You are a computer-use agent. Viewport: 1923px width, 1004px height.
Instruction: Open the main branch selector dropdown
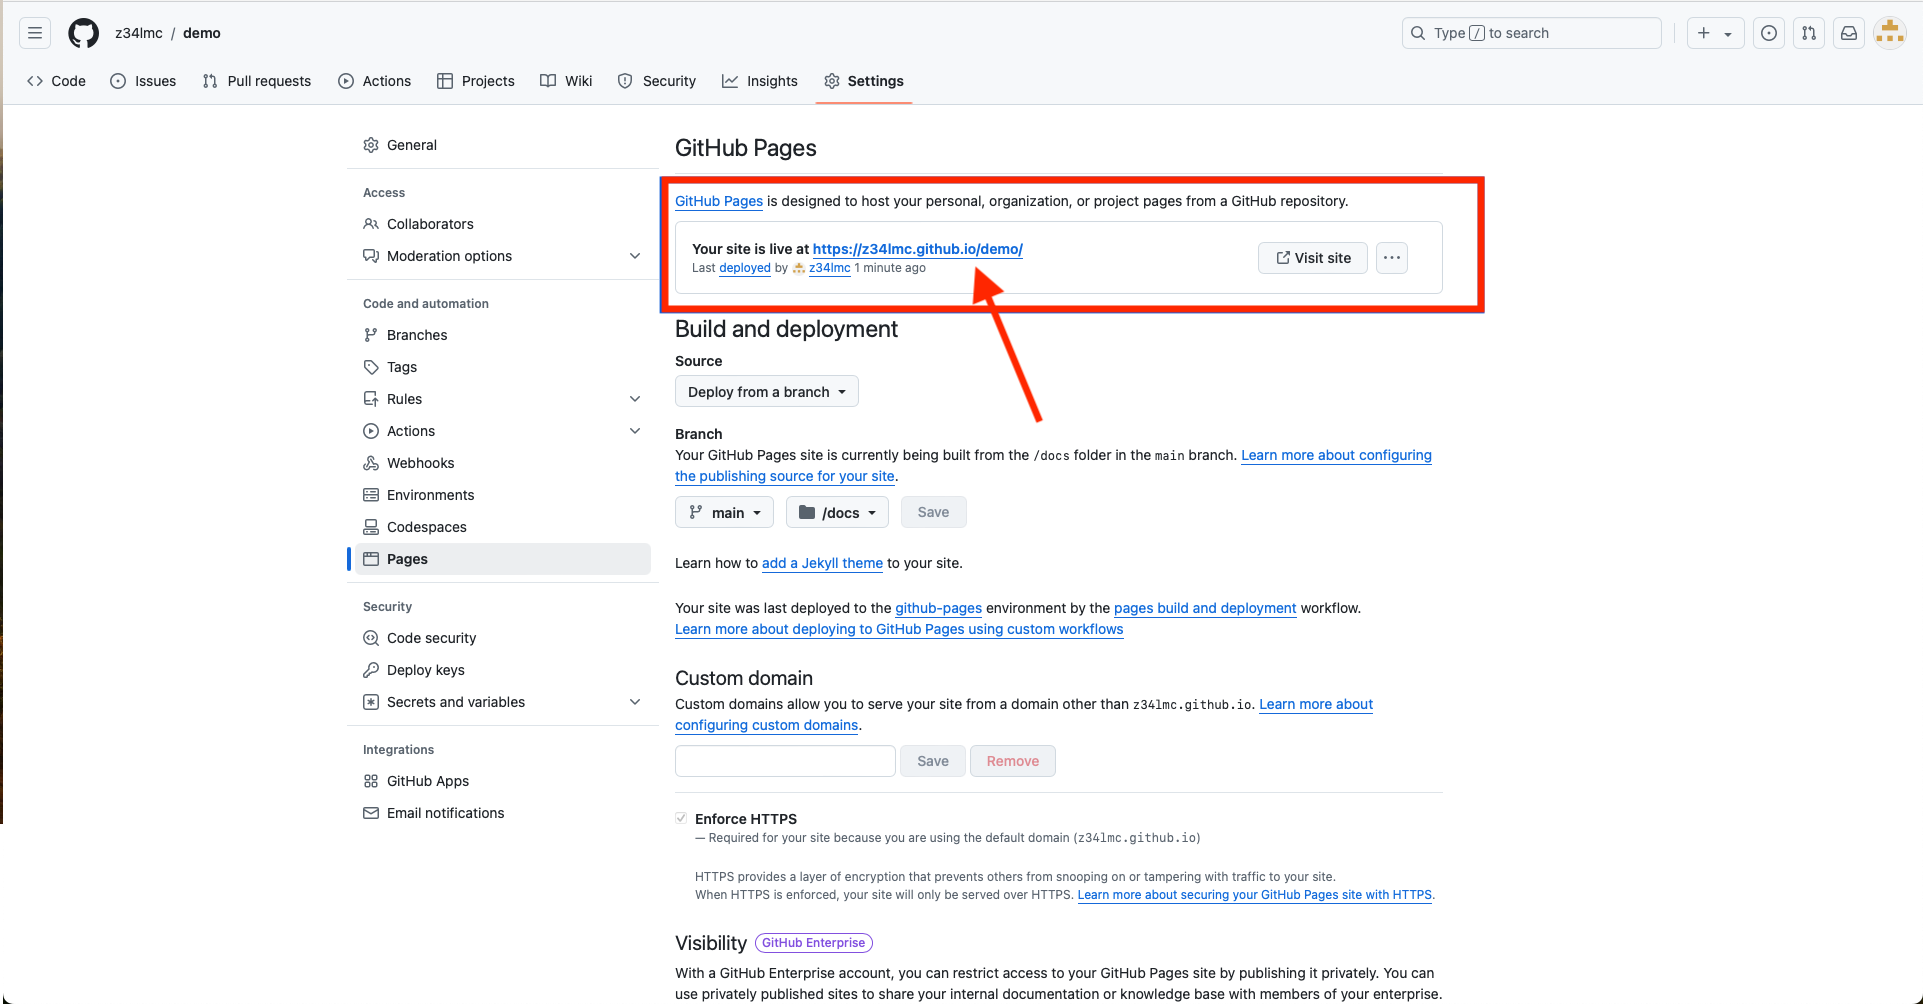pos(724,513)
